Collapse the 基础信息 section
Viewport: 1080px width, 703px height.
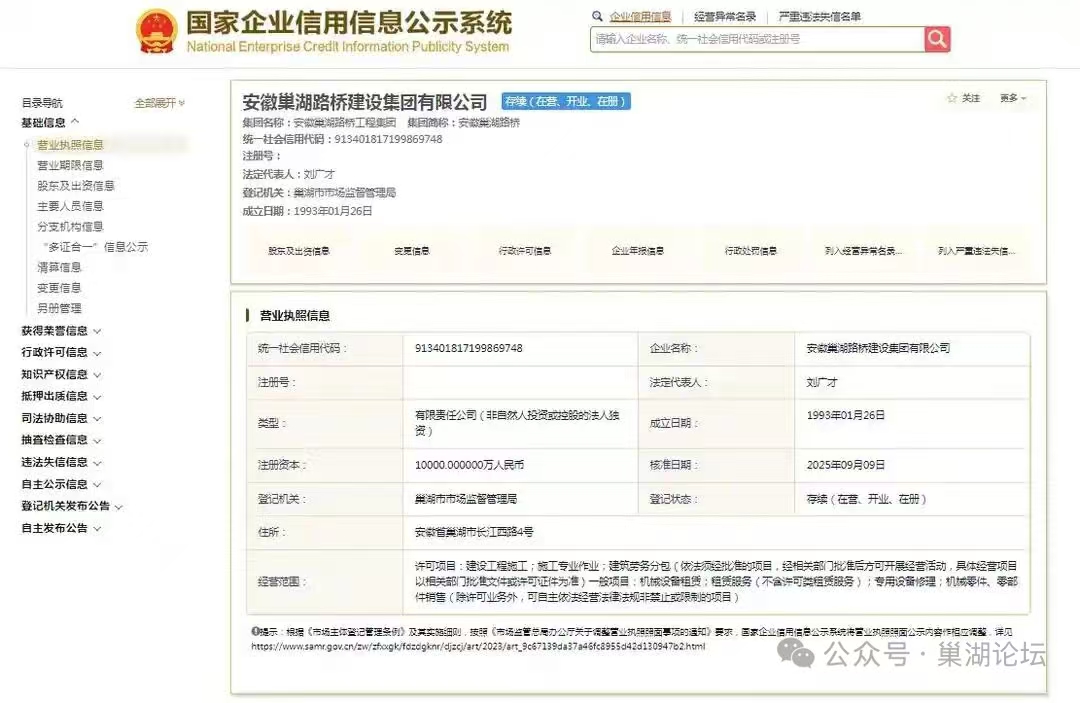pyautogui.click(x=50, y=123)
